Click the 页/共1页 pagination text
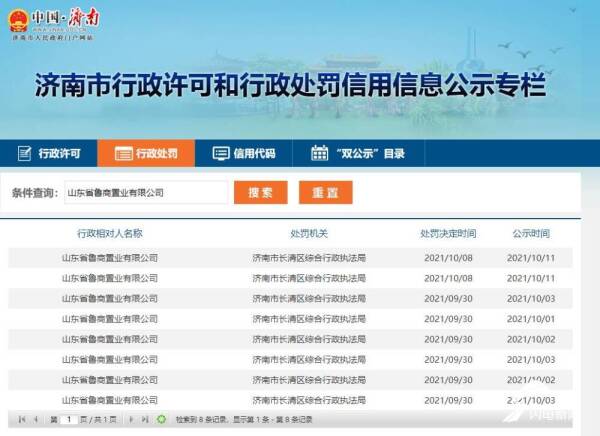This screenshot has height=436, width=600. tap(98, 420)
